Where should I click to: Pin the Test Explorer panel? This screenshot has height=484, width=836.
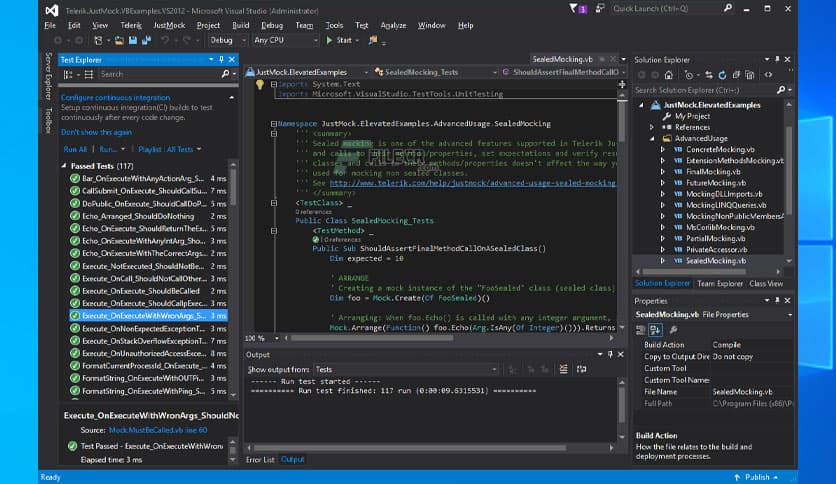223,60
